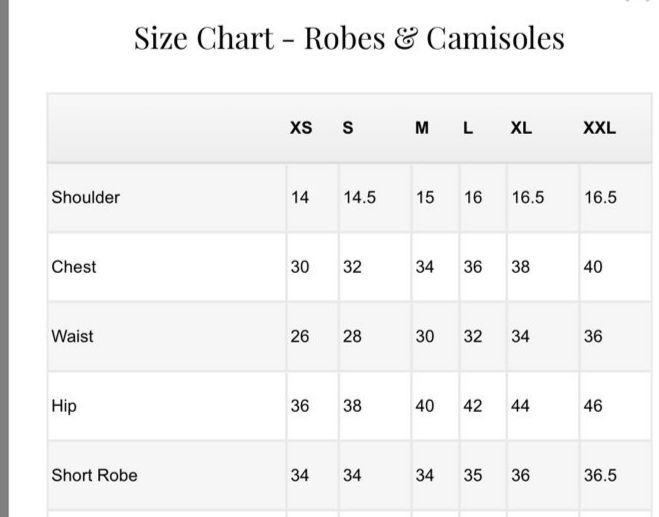The width and height of the screenshot is (659, 517).
Task: Click the Chest row label
Action: [74, 267]
